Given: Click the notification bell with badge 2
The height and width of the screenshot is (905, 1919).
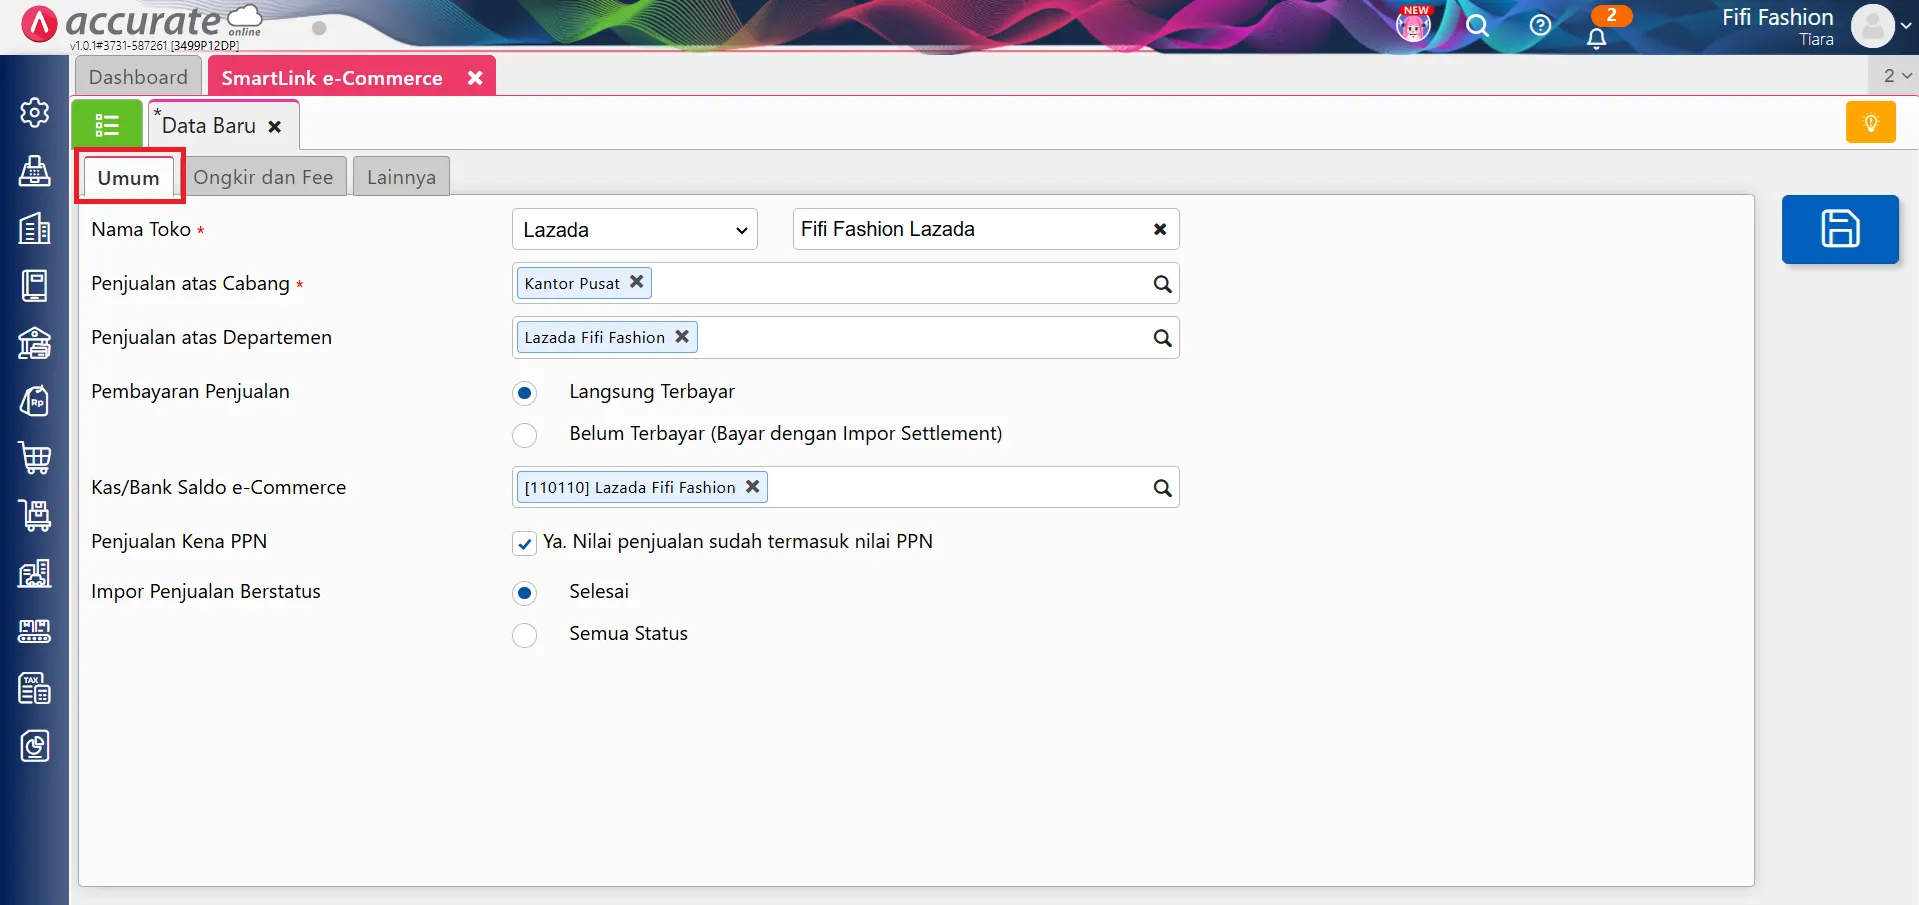Looking at the screenshot, I should (x=1597, y=33).
